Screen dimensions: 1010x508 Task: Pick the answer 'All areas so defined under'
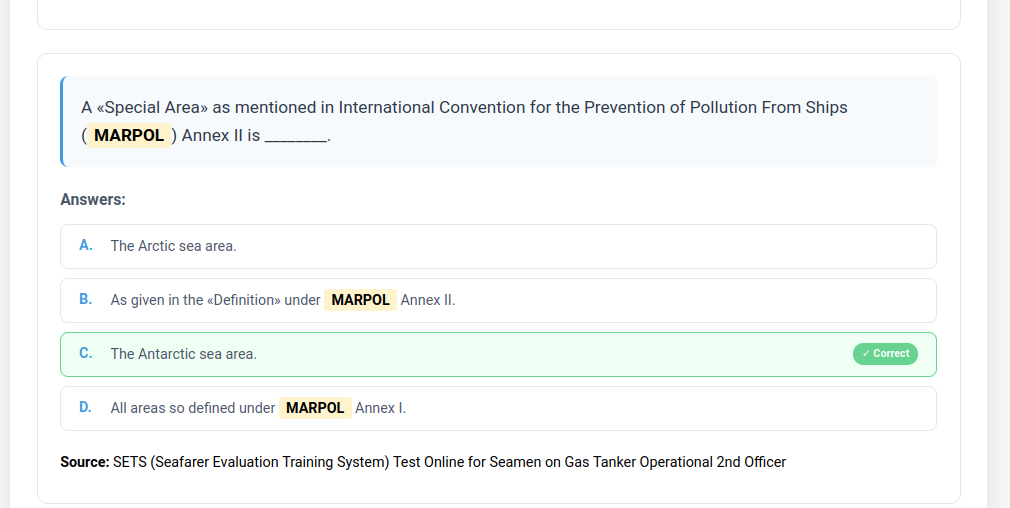coord(192,408)
